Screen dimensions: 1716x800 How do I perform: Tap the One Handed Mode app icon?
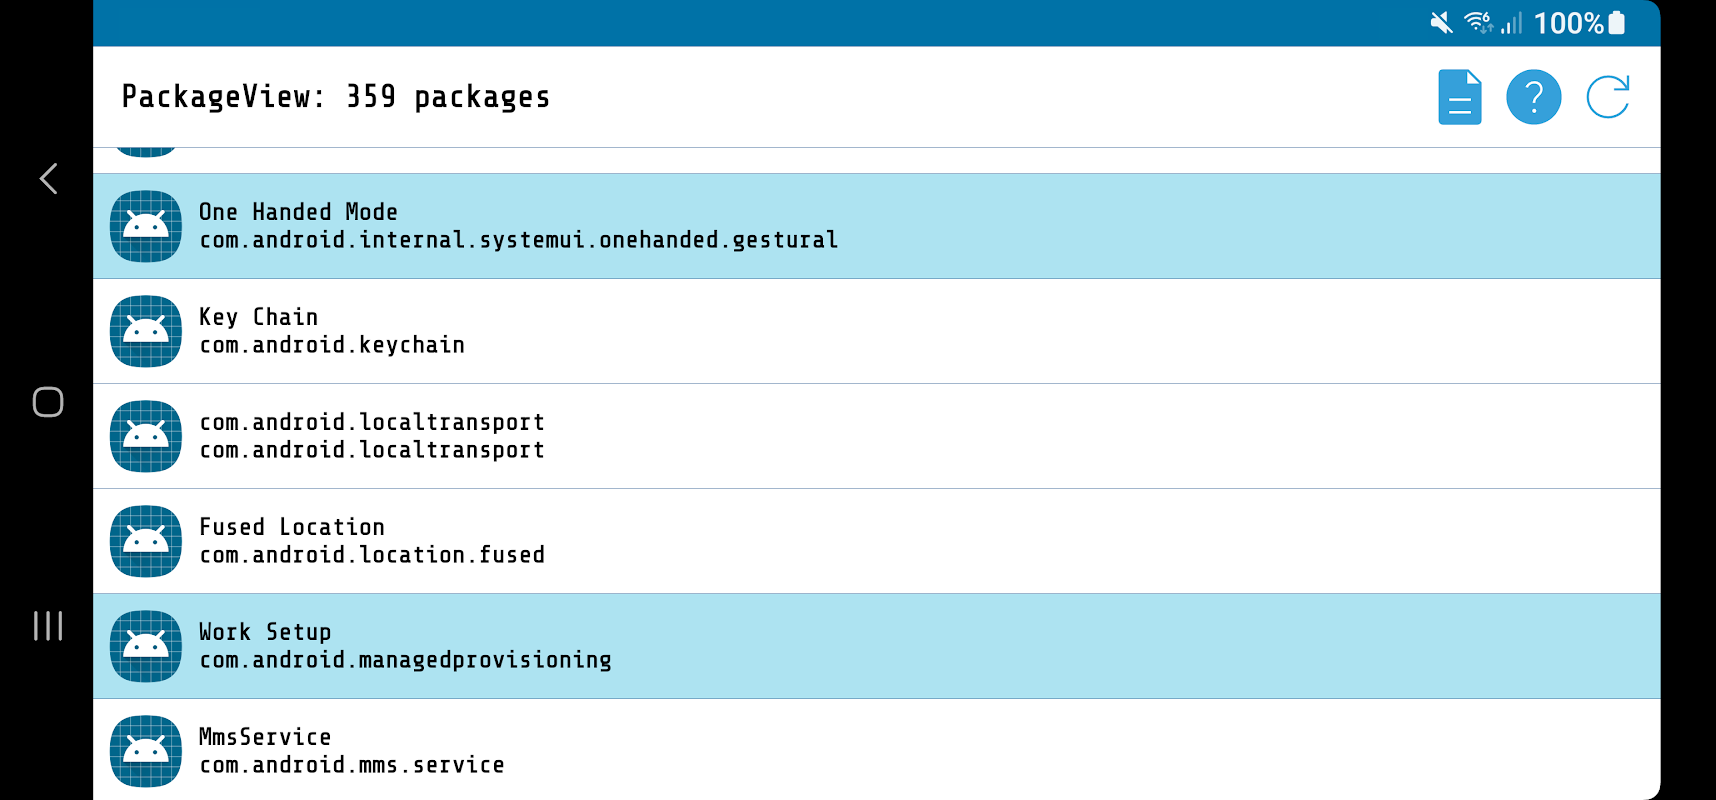click(x=146, y=226)
